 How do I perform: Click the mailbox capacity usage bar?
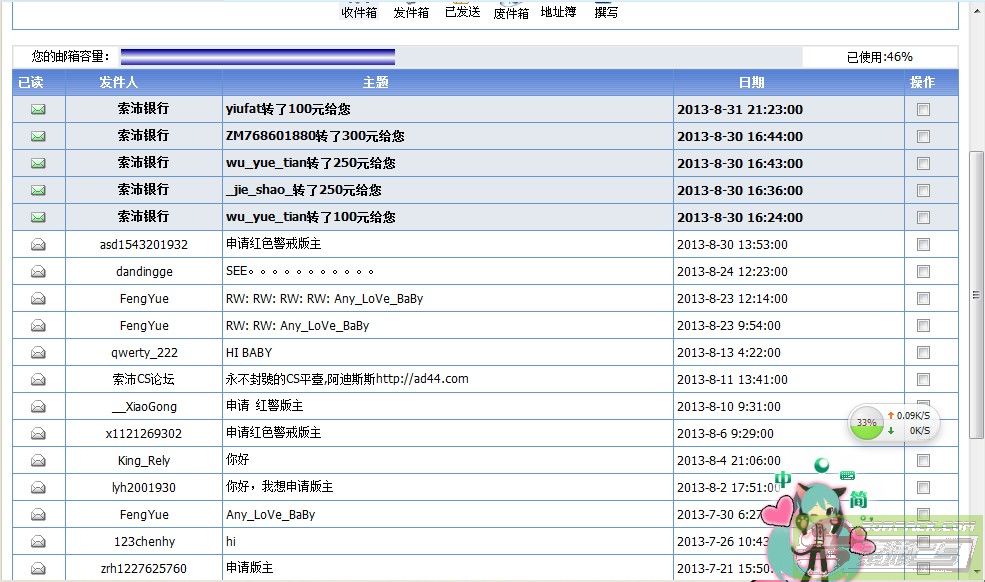pyautogui.click(x=258, y=56)
